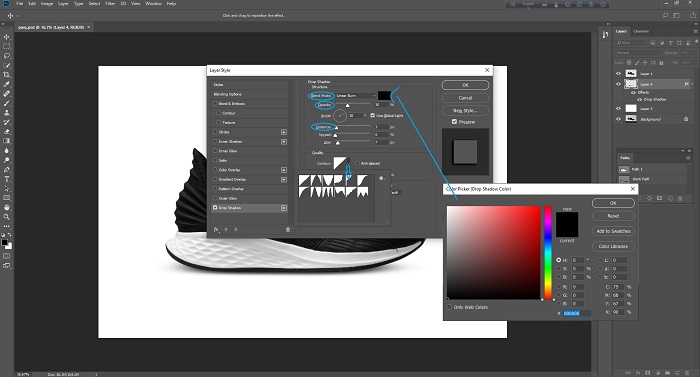
Task: Open the Paths panel menu
Action: (x=688, y=158)
